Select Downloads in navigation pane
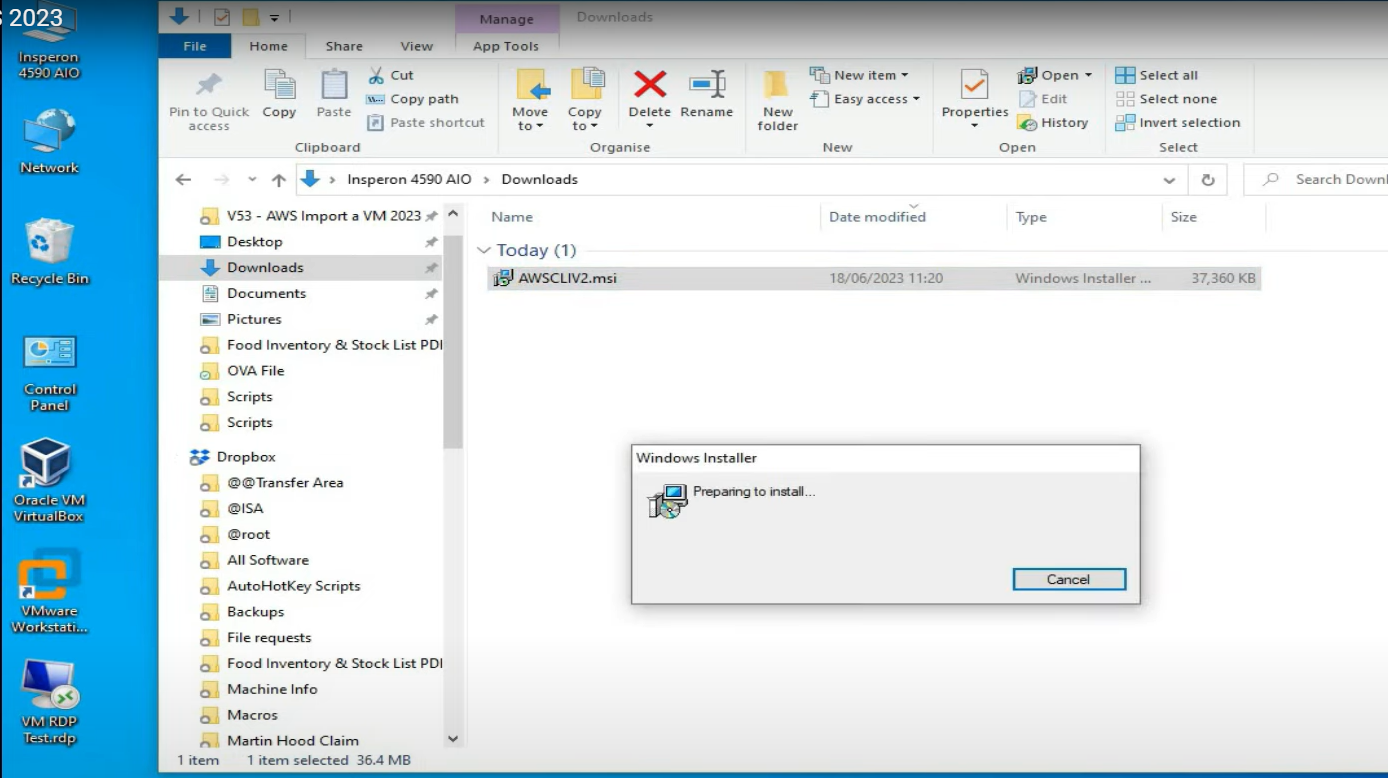The height and width of the screenshot is (778, 1388). [265, 268]
